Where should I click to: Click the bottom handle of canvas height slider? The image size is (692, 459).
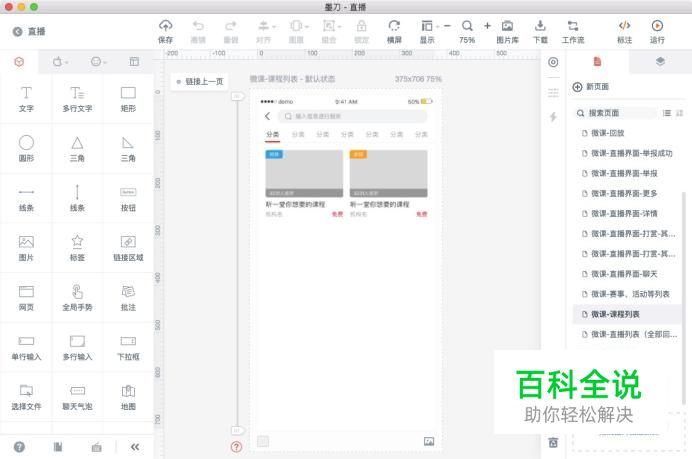237,430
